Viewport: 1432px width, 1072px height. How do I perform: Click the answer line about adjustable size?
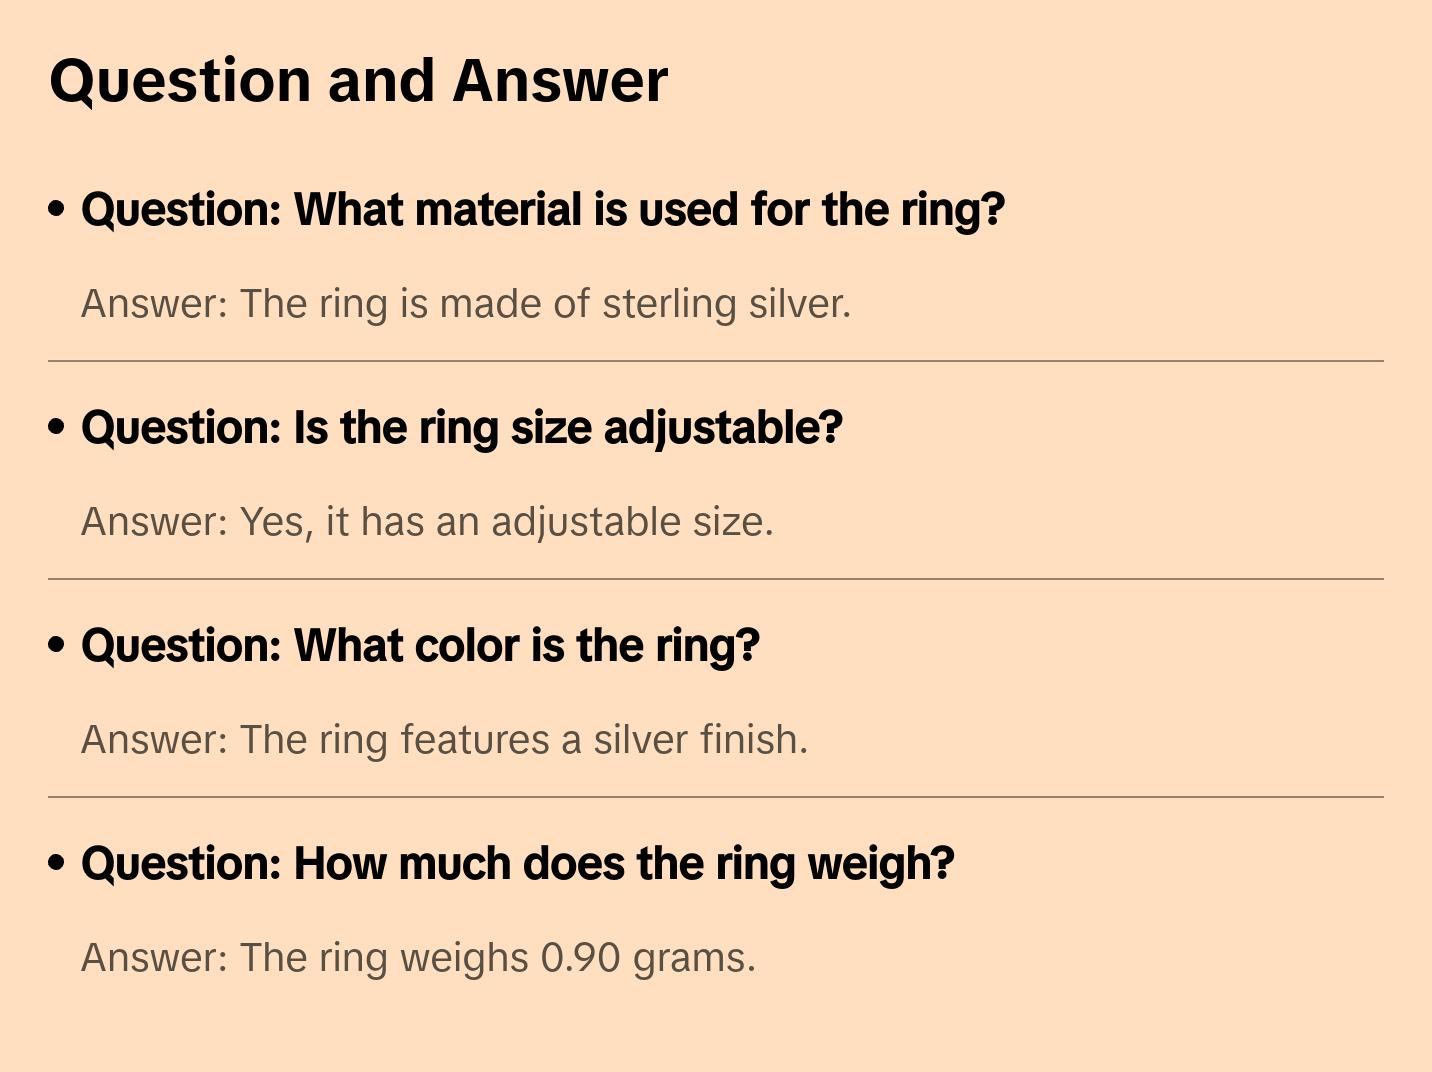point(427,522)
